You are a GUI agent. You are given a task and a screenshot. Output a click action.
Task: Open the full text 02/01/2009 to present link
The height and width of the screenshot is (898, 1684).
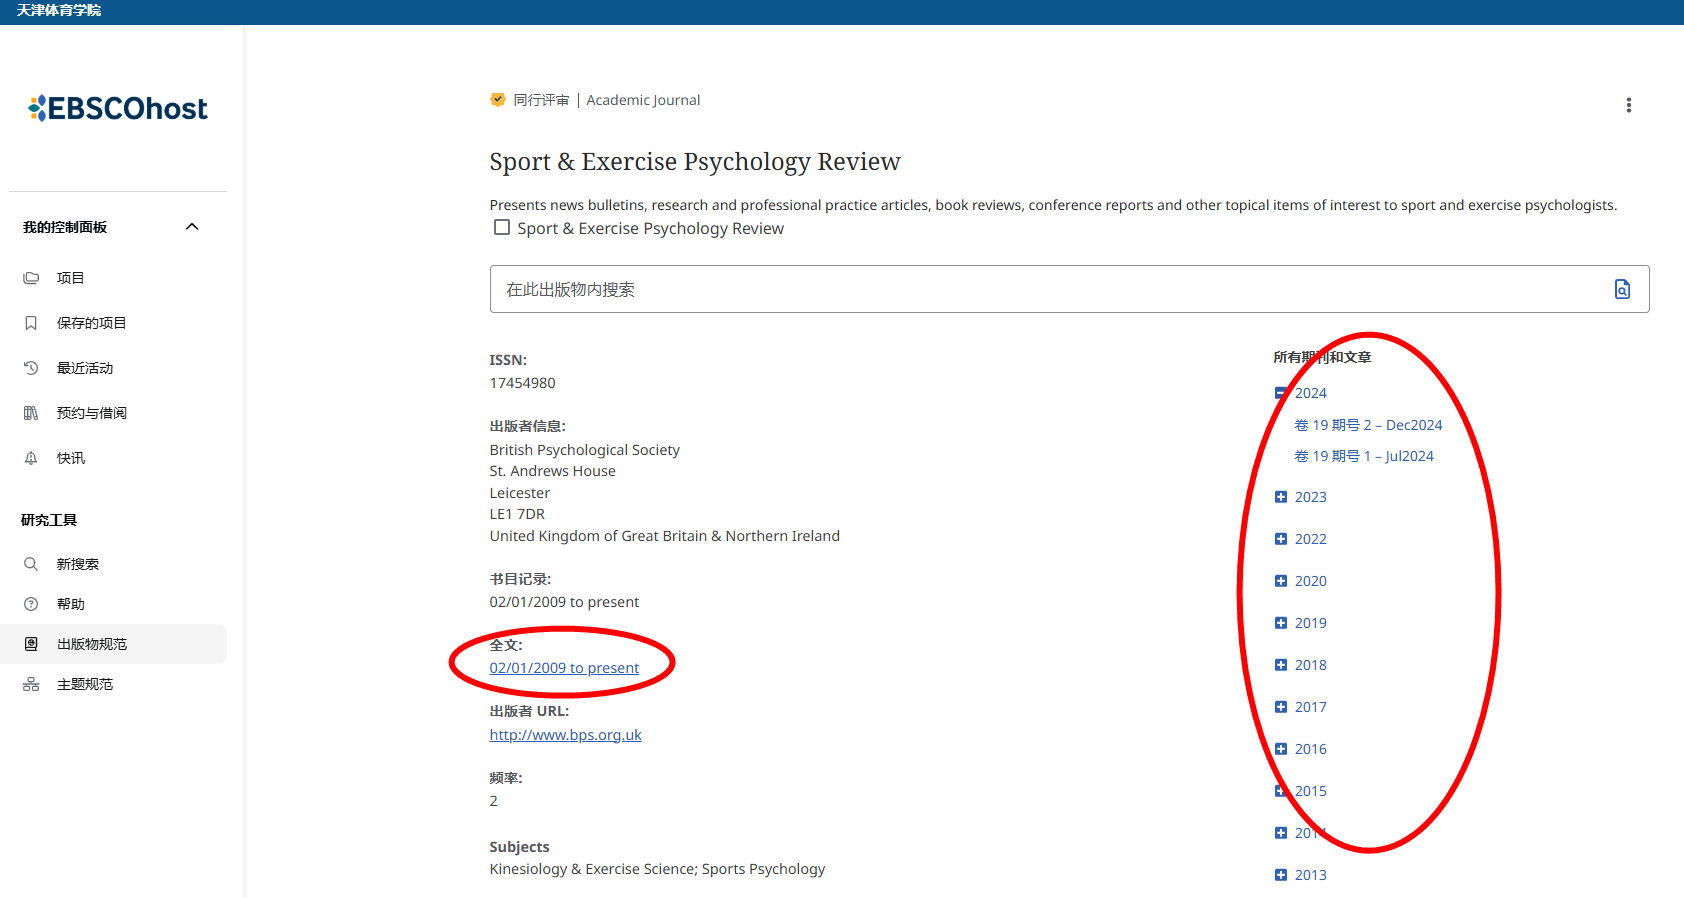click(564, 668)
